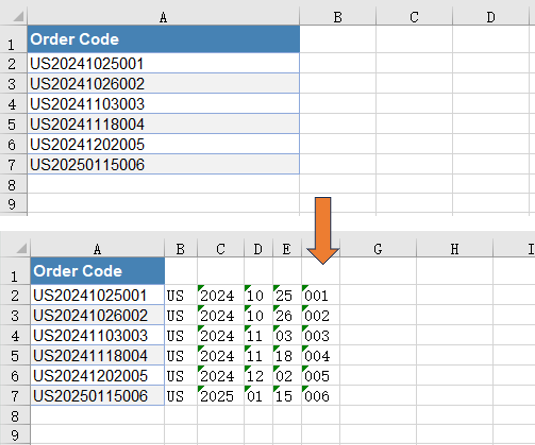
Task: Select column C header in the upper sheet
Action: [x=414, y=17]
